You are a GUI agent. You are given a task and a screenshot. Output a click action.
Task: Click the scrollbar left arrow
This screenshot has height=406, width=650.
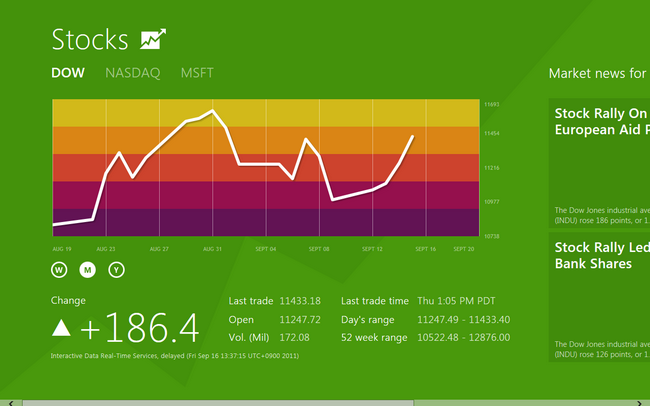click(11, 403)
